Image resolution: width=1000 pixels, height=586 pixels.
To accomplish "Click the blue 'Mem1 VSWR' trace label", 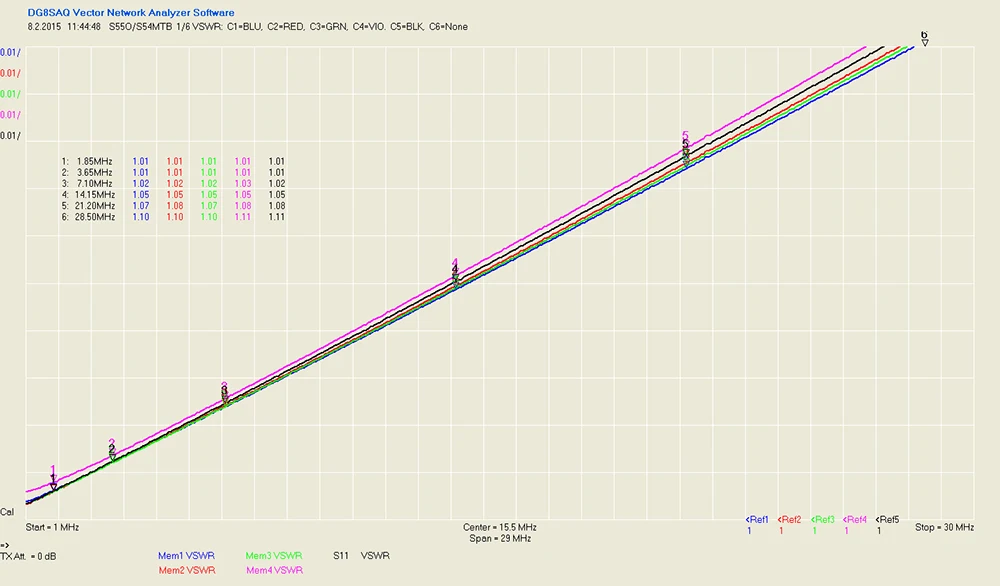I will coord(186,556).
